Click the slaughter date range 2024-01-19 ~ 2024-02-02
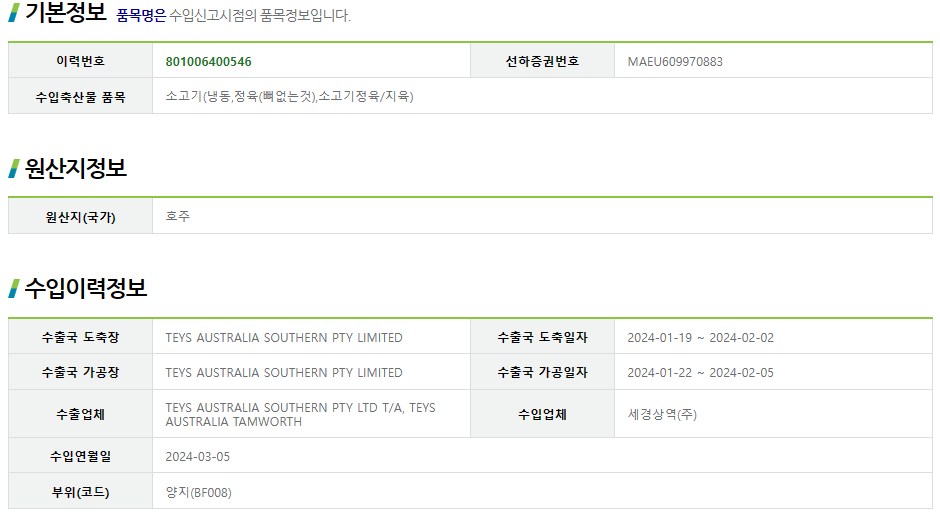The height and width of the screenshot is (513, 940). pos(700,337)
